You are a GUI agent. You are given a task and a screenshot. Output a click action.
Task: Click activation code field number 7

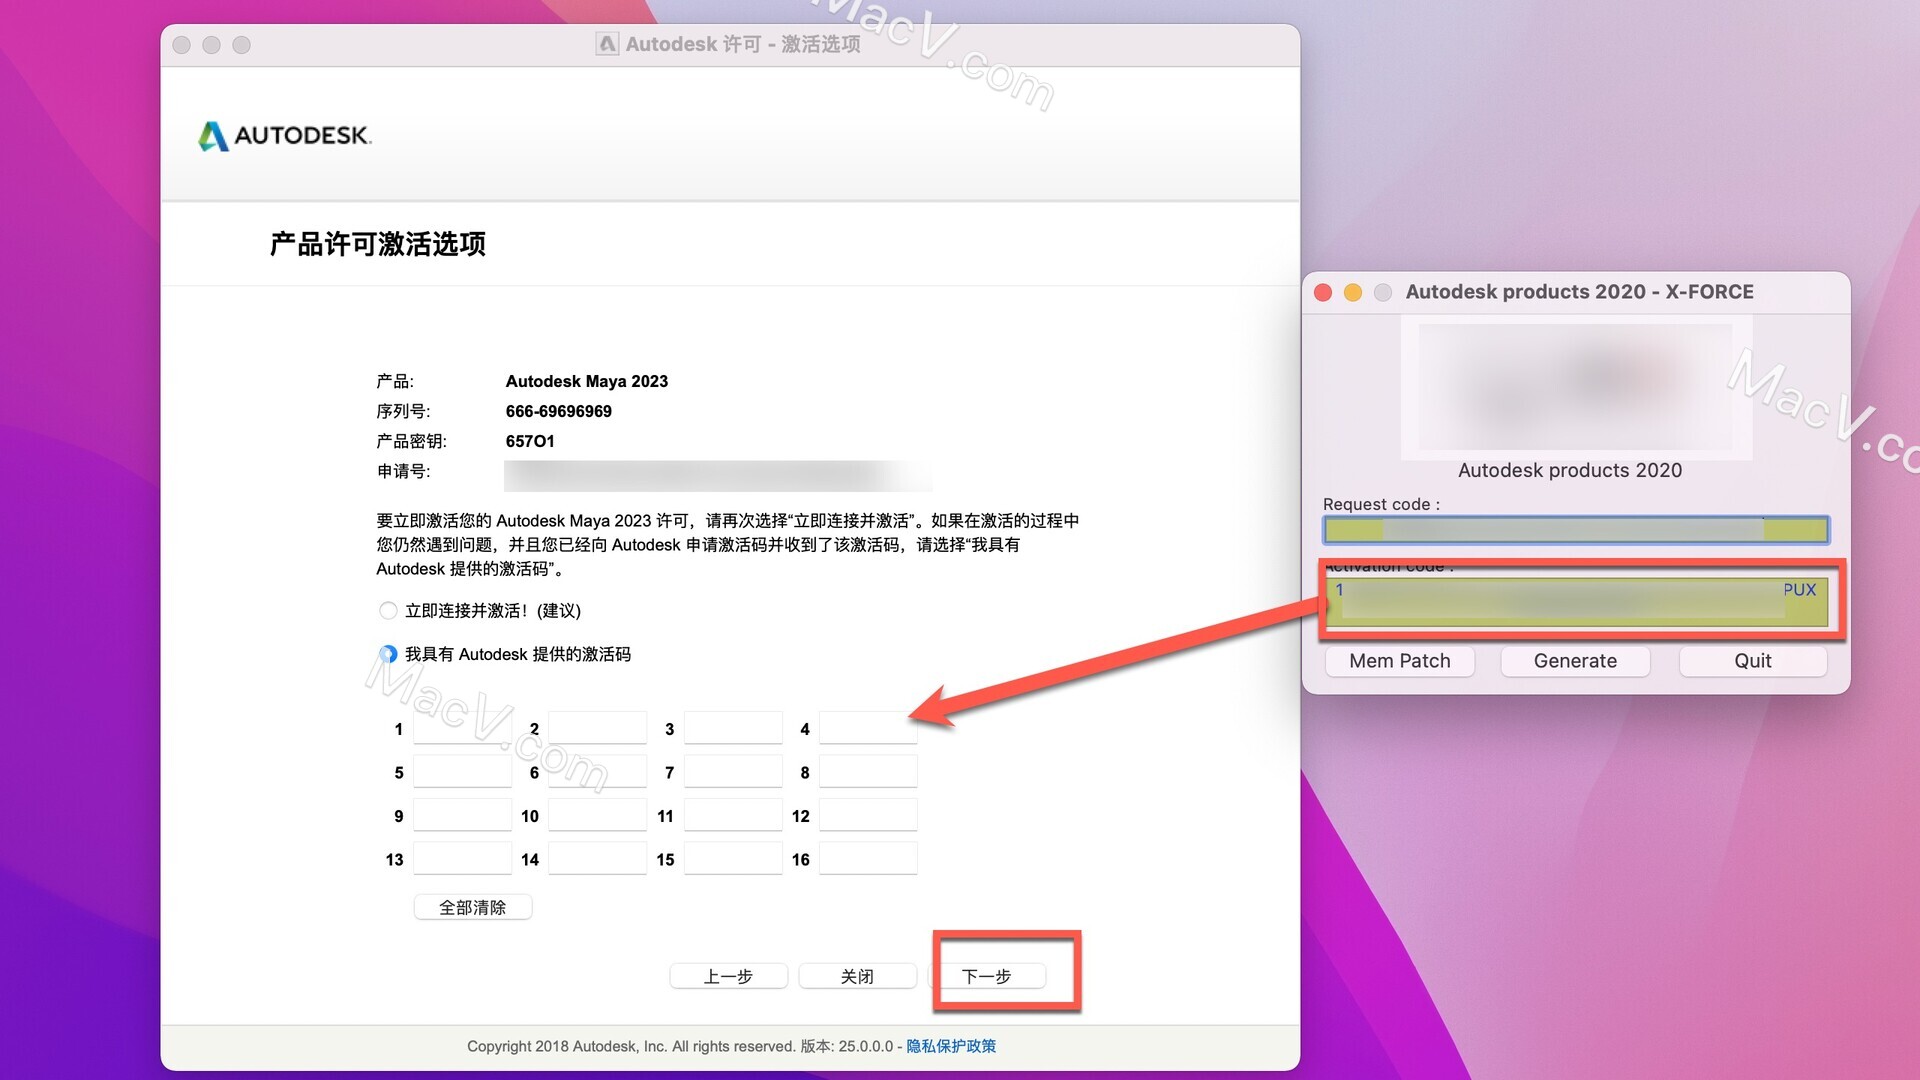point(733,771)
